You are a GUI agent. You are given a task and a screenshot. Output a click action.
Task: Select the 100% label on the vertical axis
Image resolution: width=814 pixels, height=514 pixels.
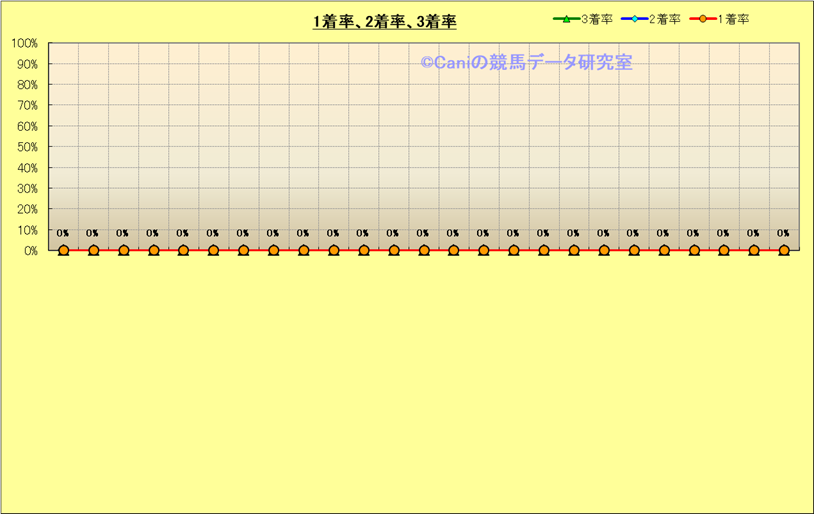pos(24,43)
